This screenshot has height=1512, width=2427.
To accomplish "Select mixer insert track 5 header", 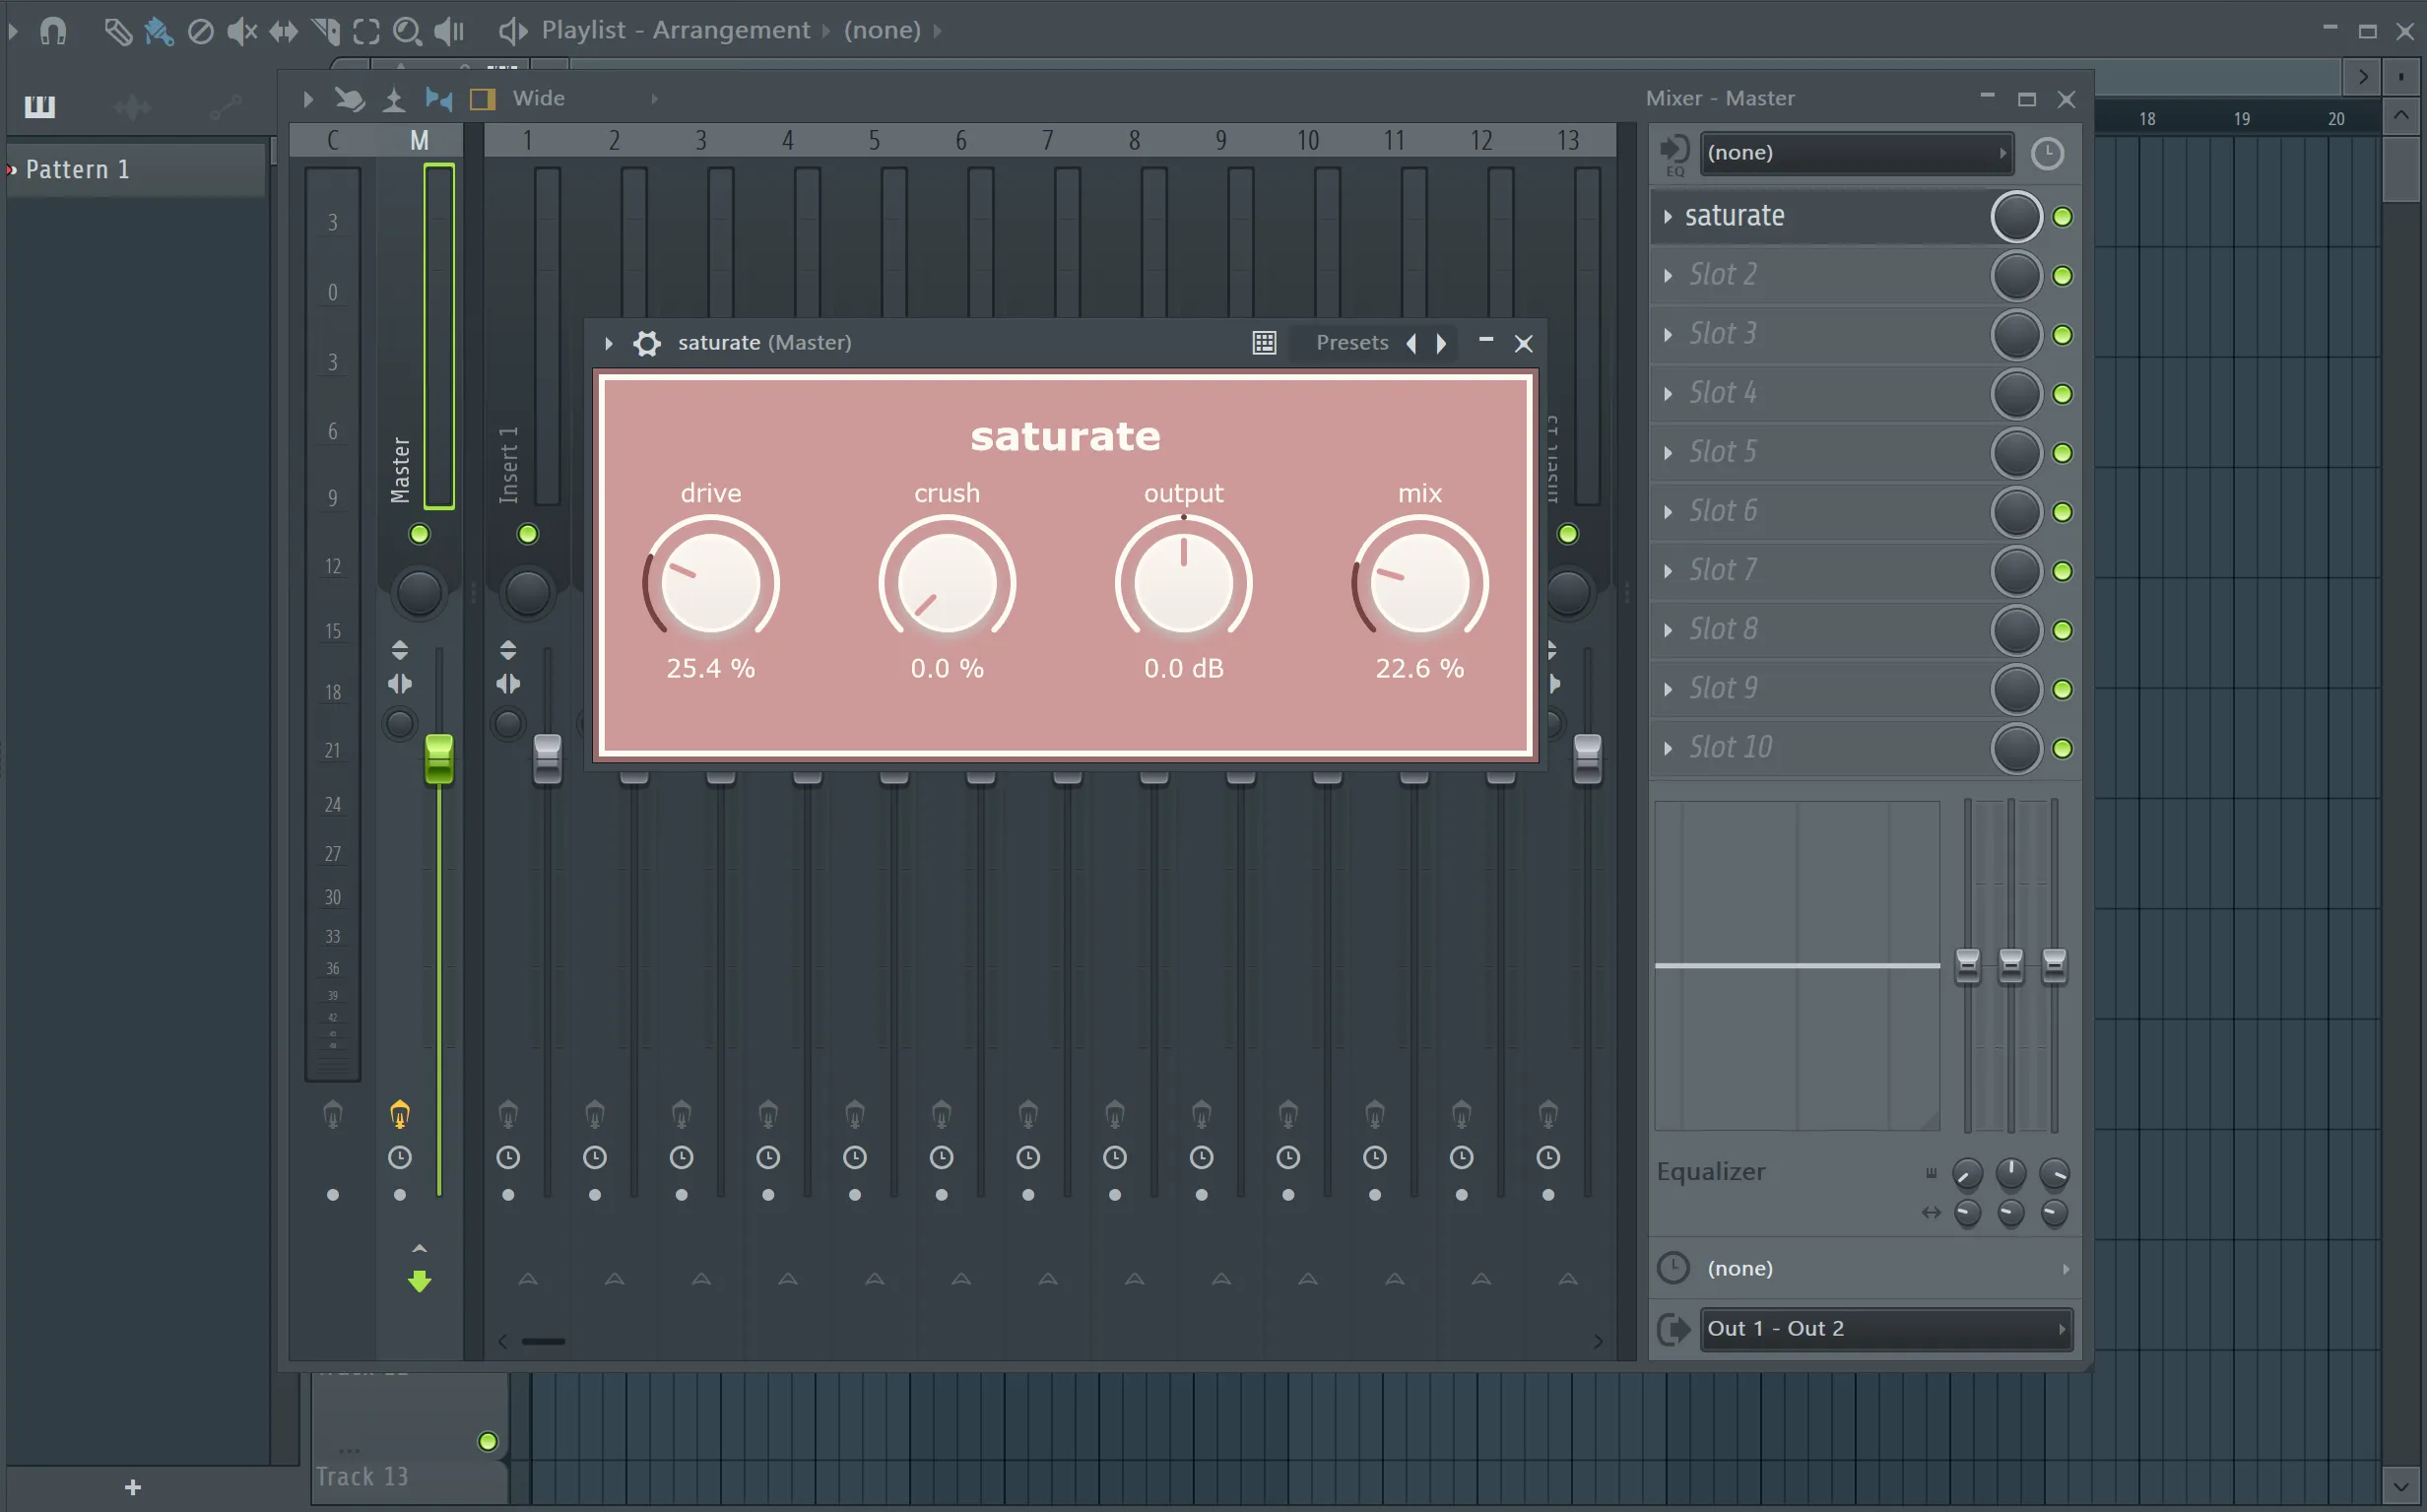I will [874, 140].
